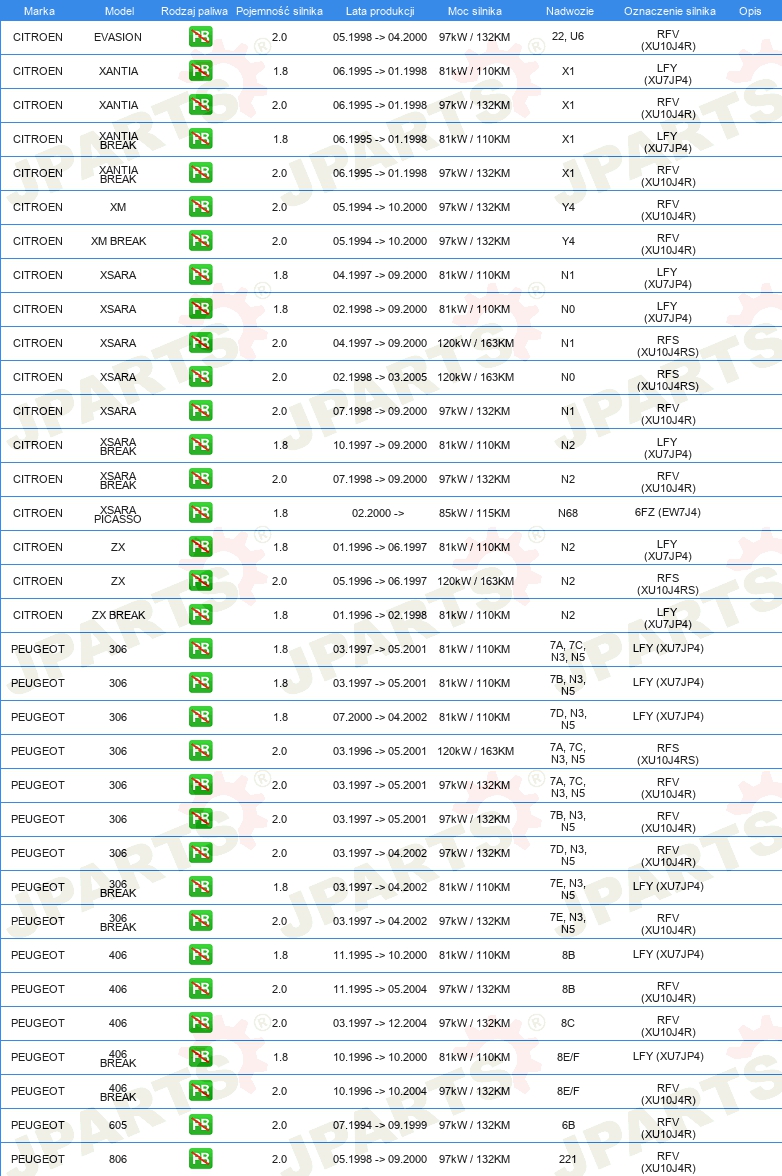Click the Pojemność silnika column header
This screenshot has width=782, height=1176.
(279, 11)
